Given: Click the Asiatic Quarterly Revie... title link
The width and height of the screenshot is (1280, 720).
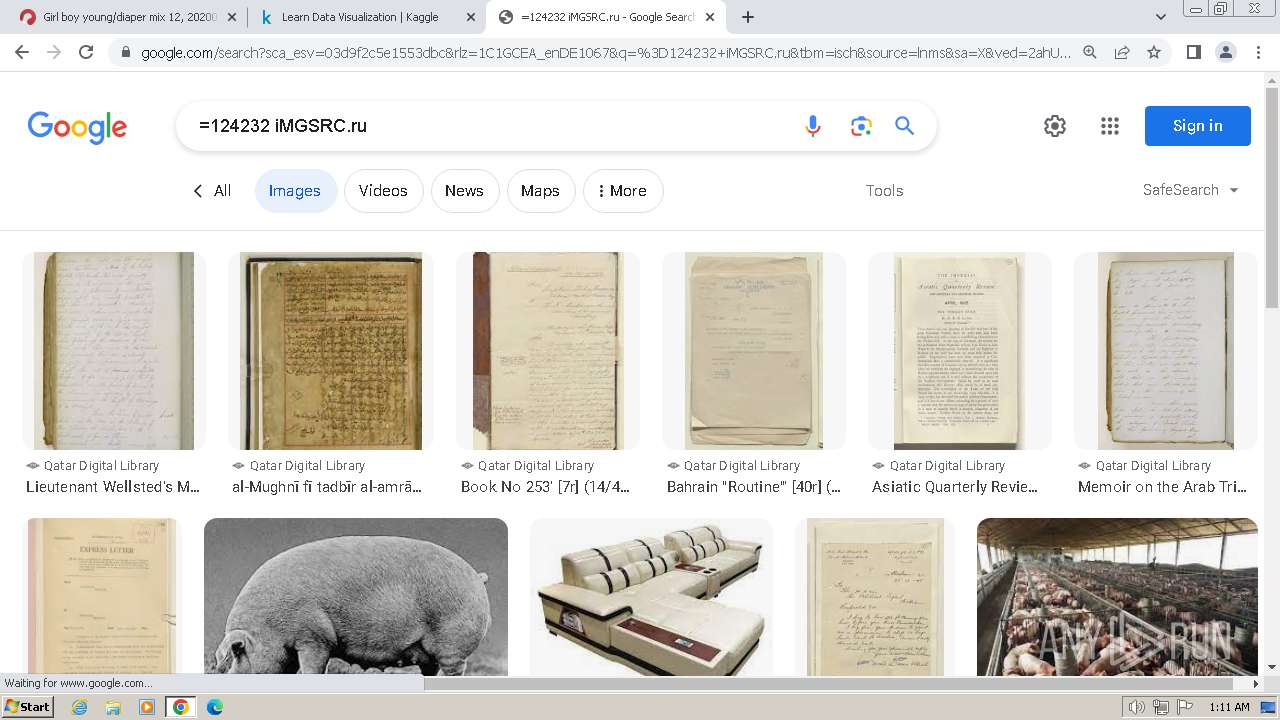Looking at the screenshot, I should 955,487.
